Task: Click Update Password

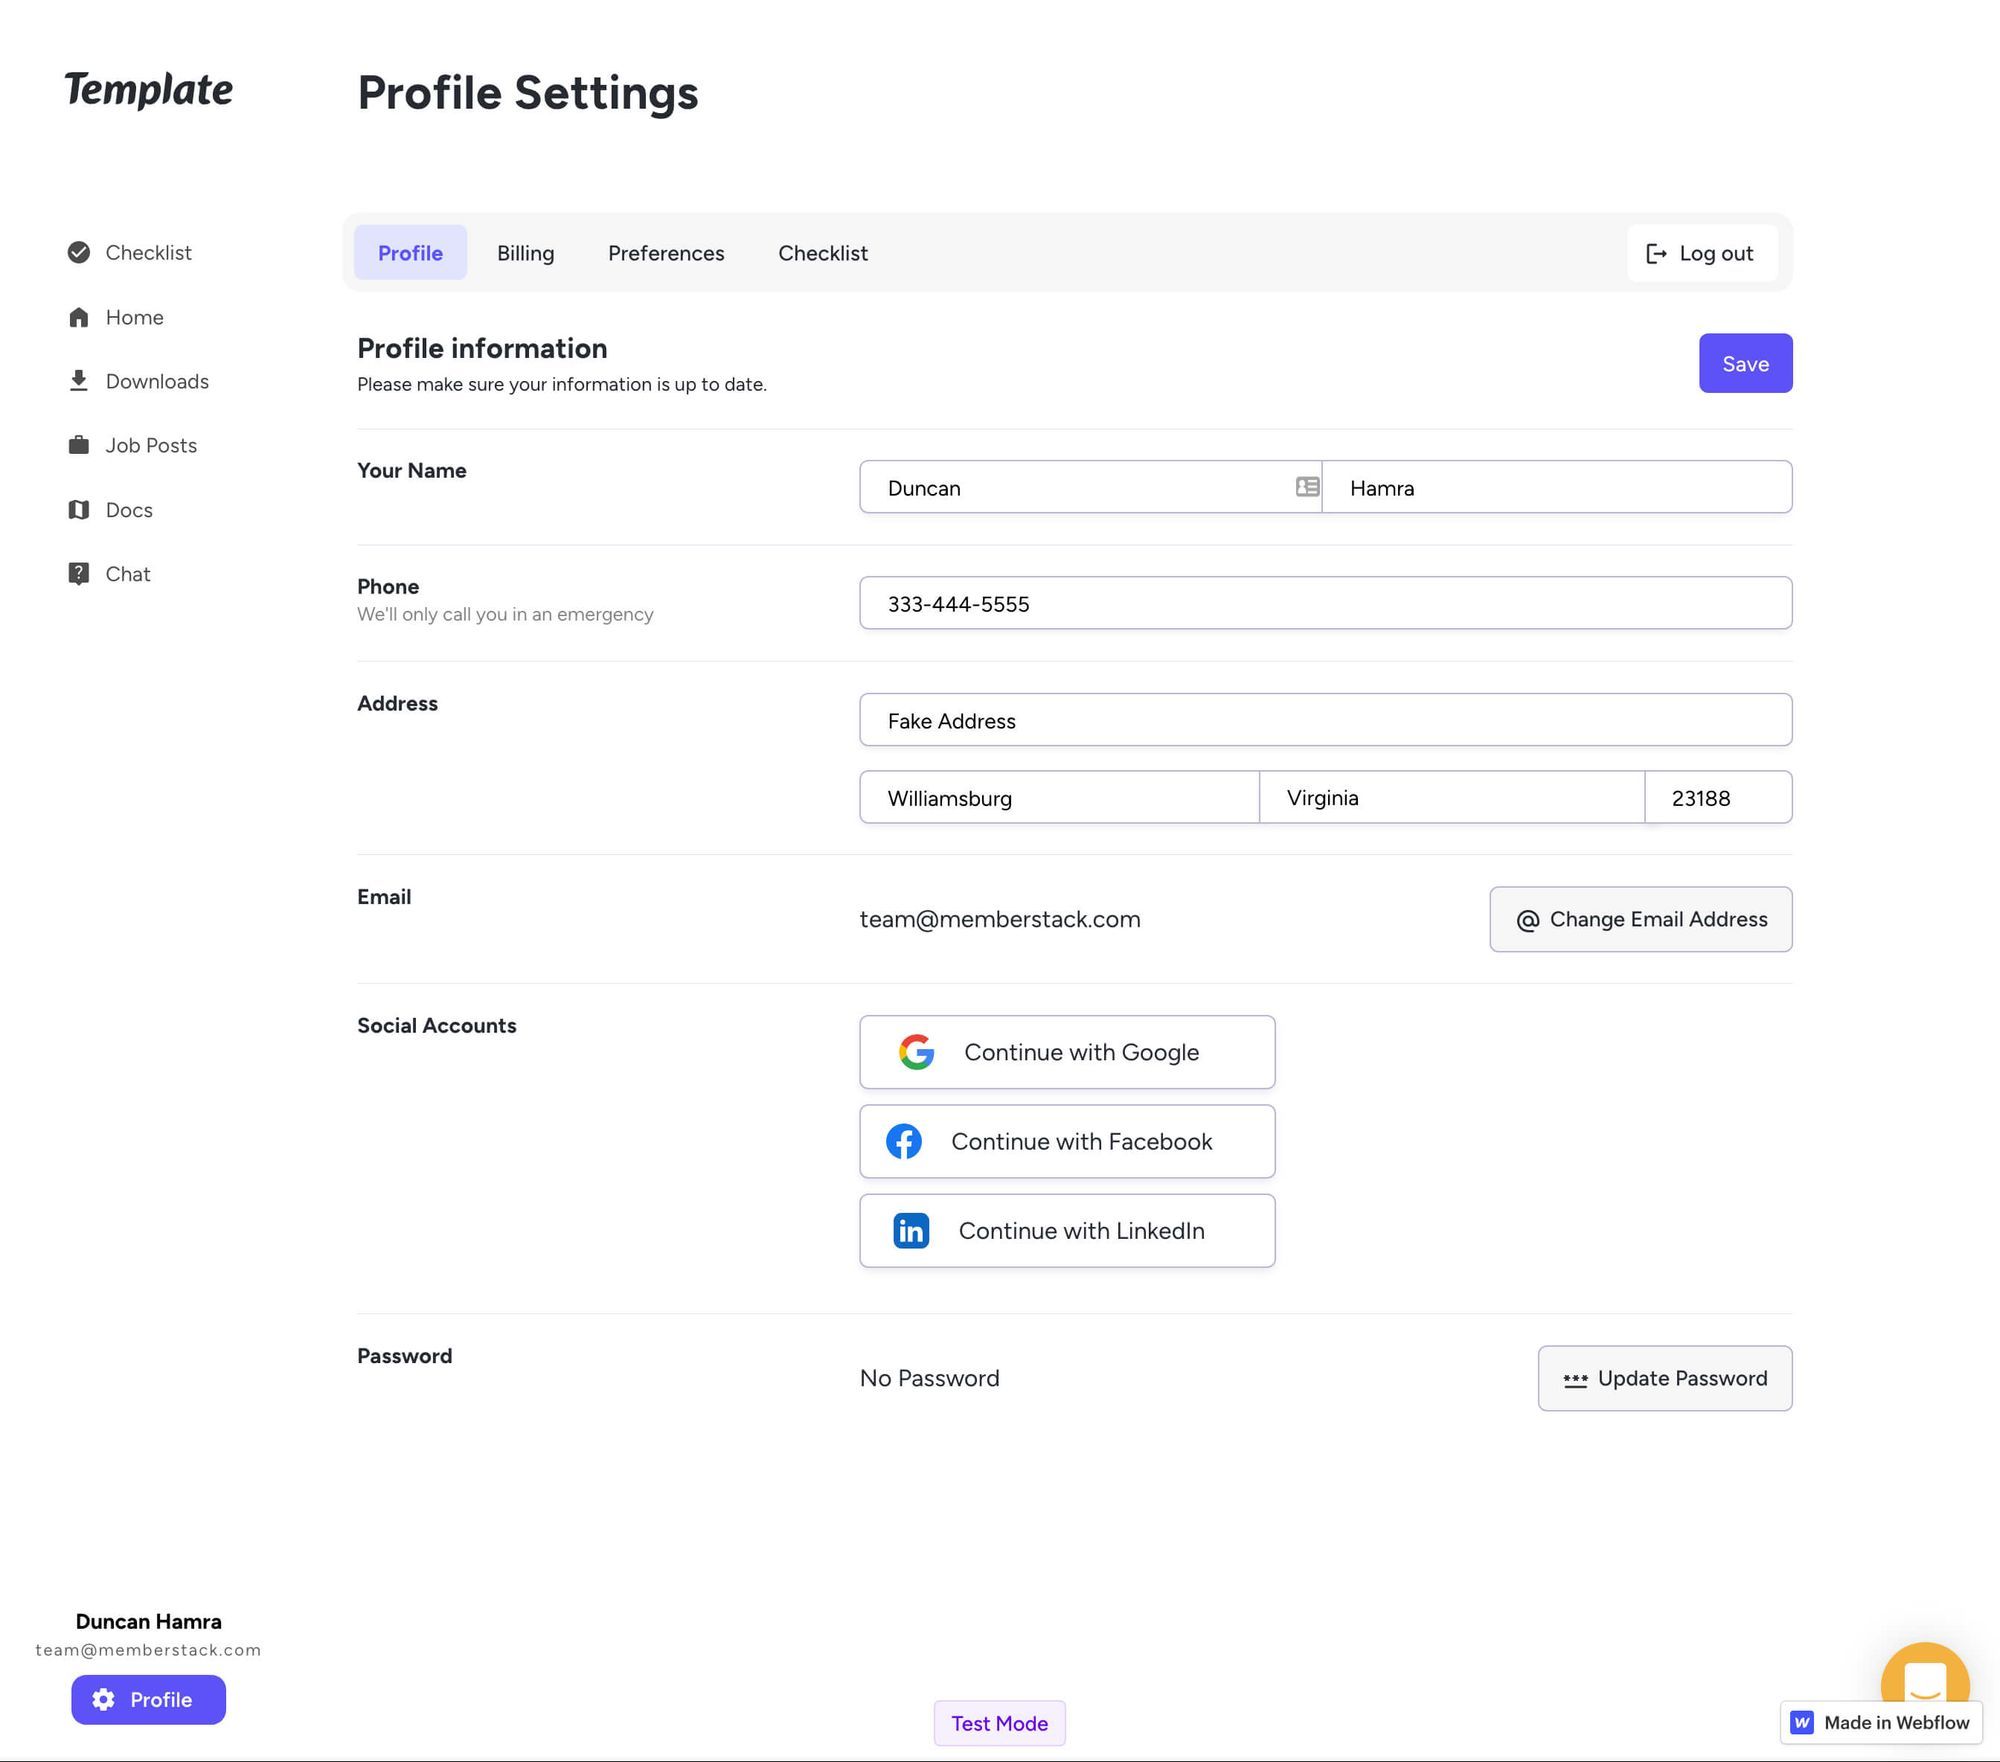Action: (x=1664, y=1378)
